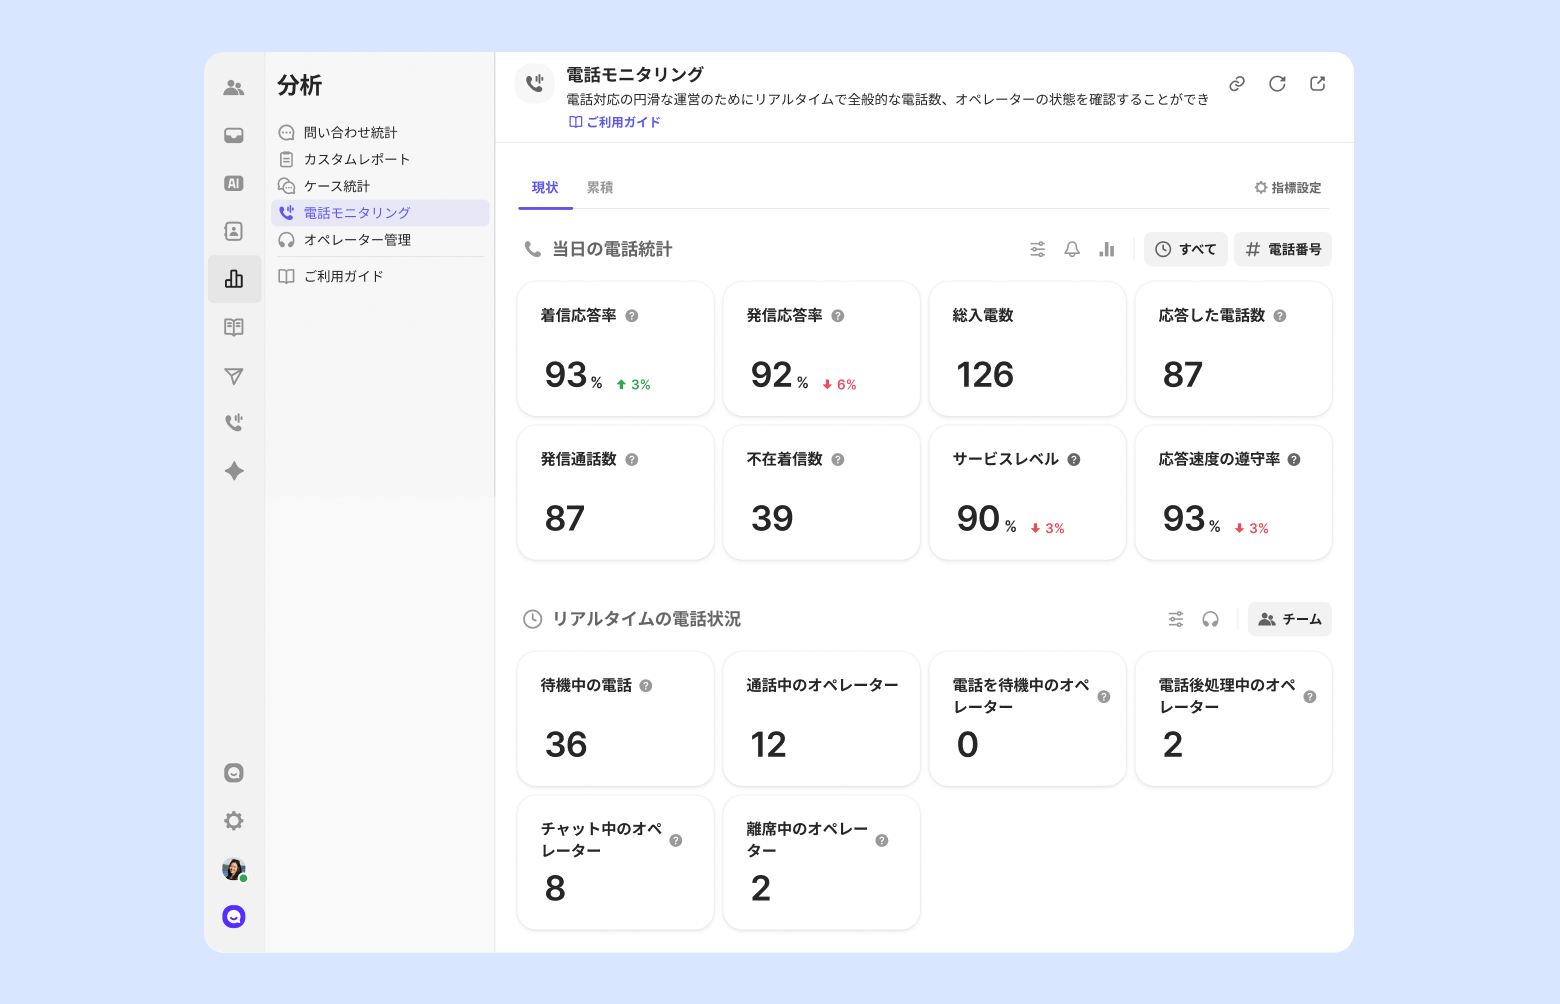This screenshot has width=1560, height=1004.
Task: Click help icon next to 着信応答率
Action: tap(632, 316)
